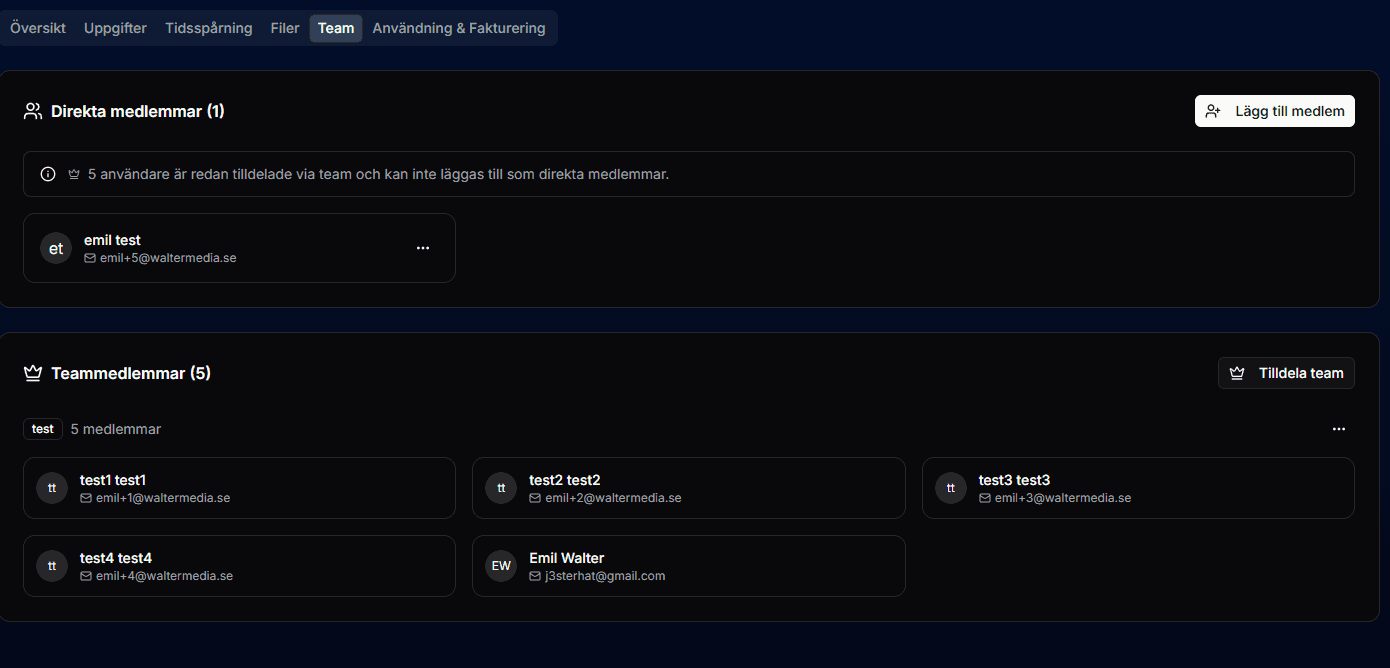The image size is (1390, 668).
Task: Select the name test1 test1
Action: [x=113, y=480]
